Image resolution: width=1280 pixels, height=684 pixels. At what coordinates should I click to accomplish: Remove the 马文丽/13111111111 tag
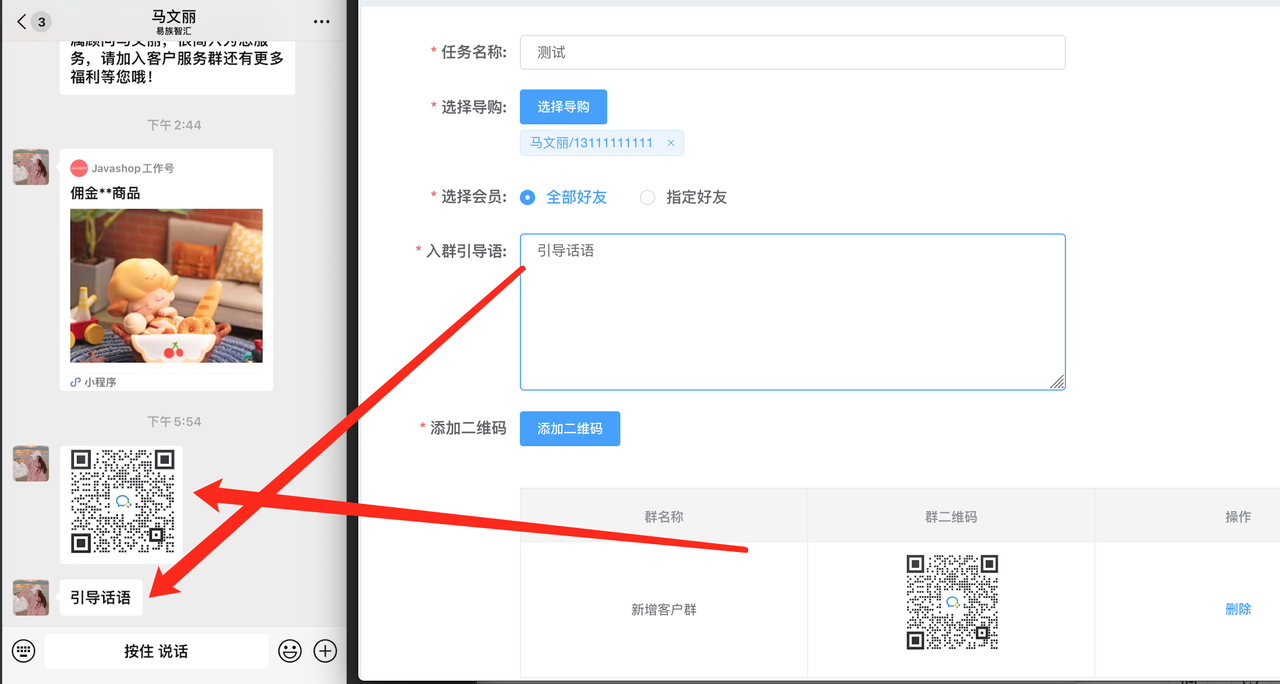(671, 143)
